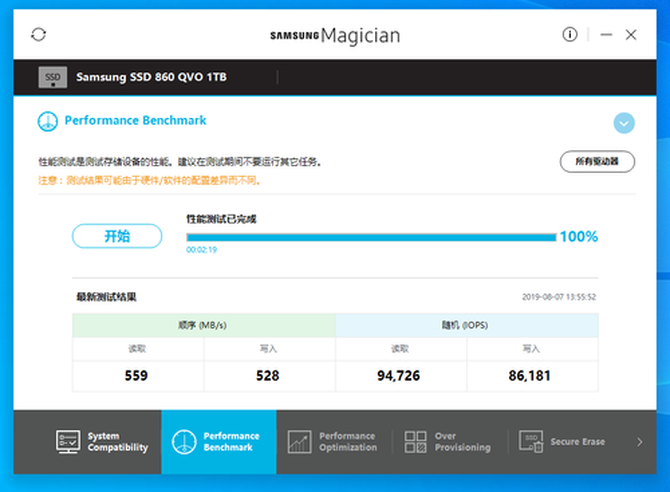This screenshot has width=670, height=492.
Task: Select the Performance Benchmark tab
Action: (218, 442)
